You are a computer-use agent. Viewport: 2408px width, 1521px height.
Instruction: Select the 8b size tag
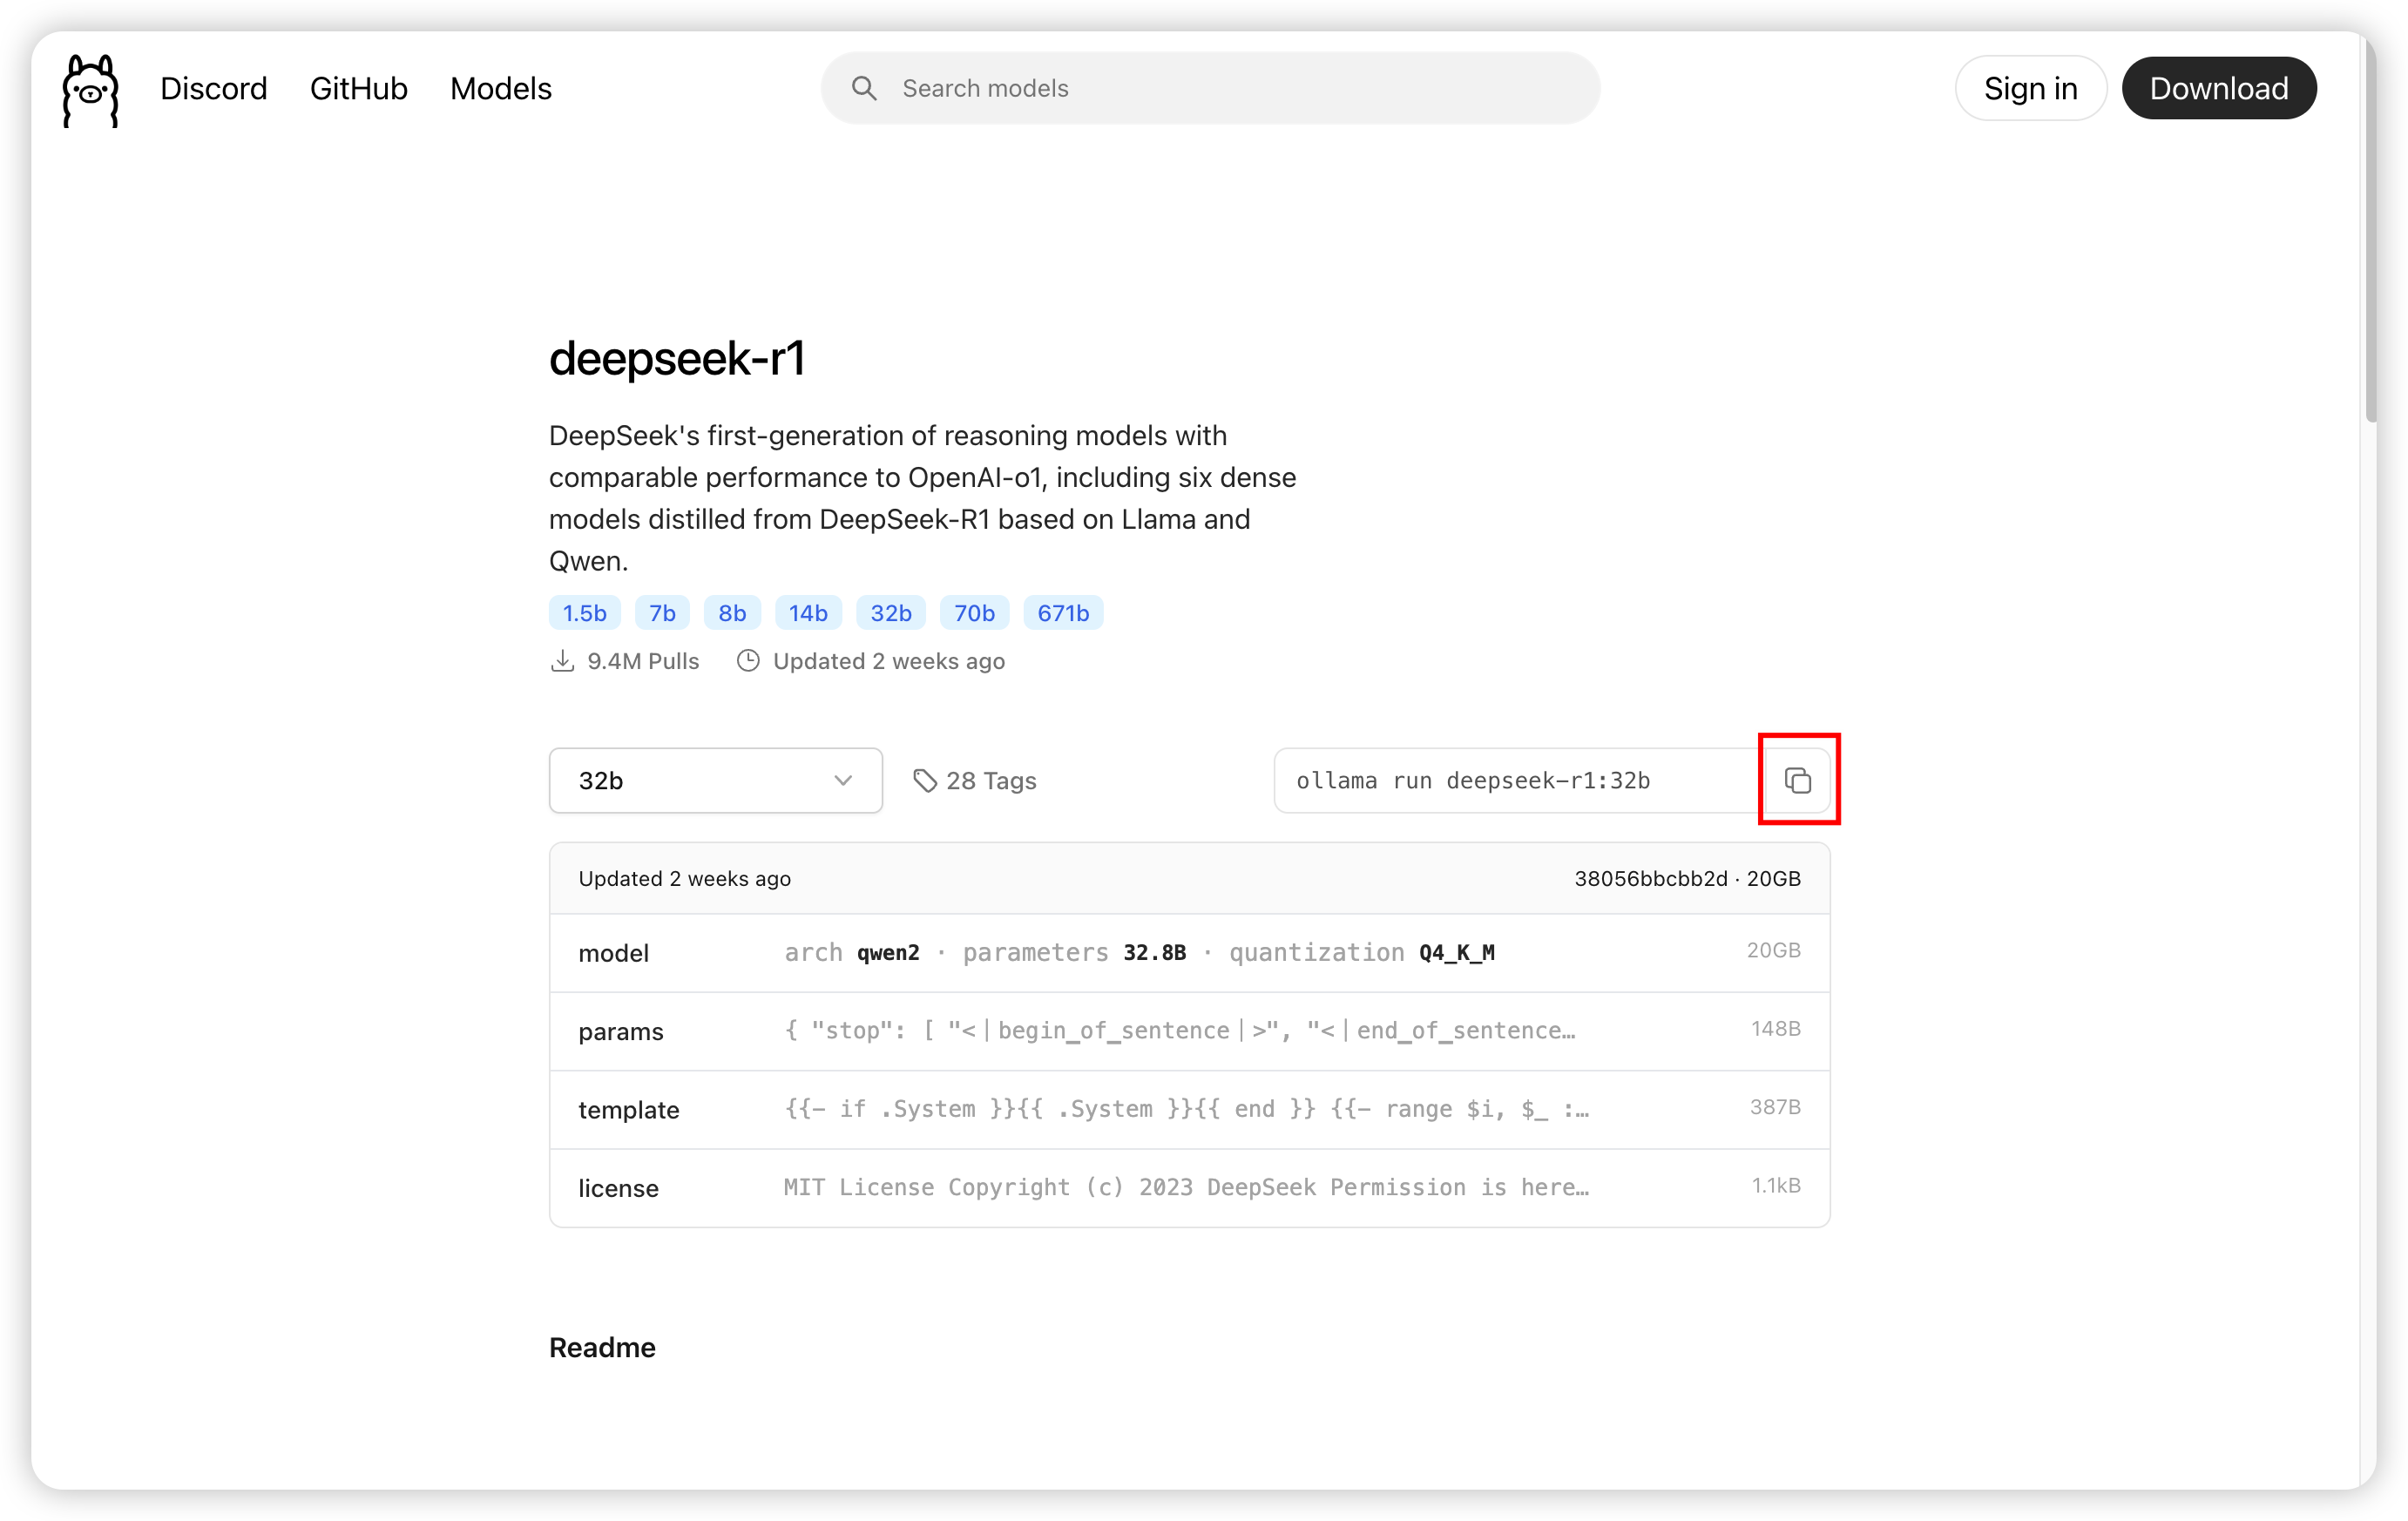click(x=732, y=613)
